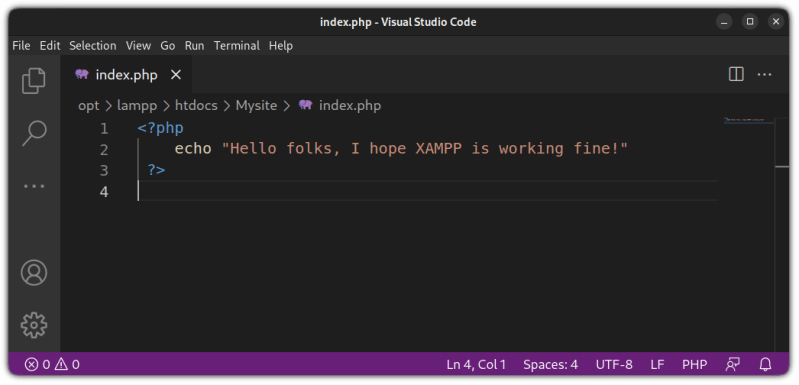The width and height of the screenshot is (799, 385).
Task: Show additional views ellipsis in activity bar
Action: click(34, 186)
